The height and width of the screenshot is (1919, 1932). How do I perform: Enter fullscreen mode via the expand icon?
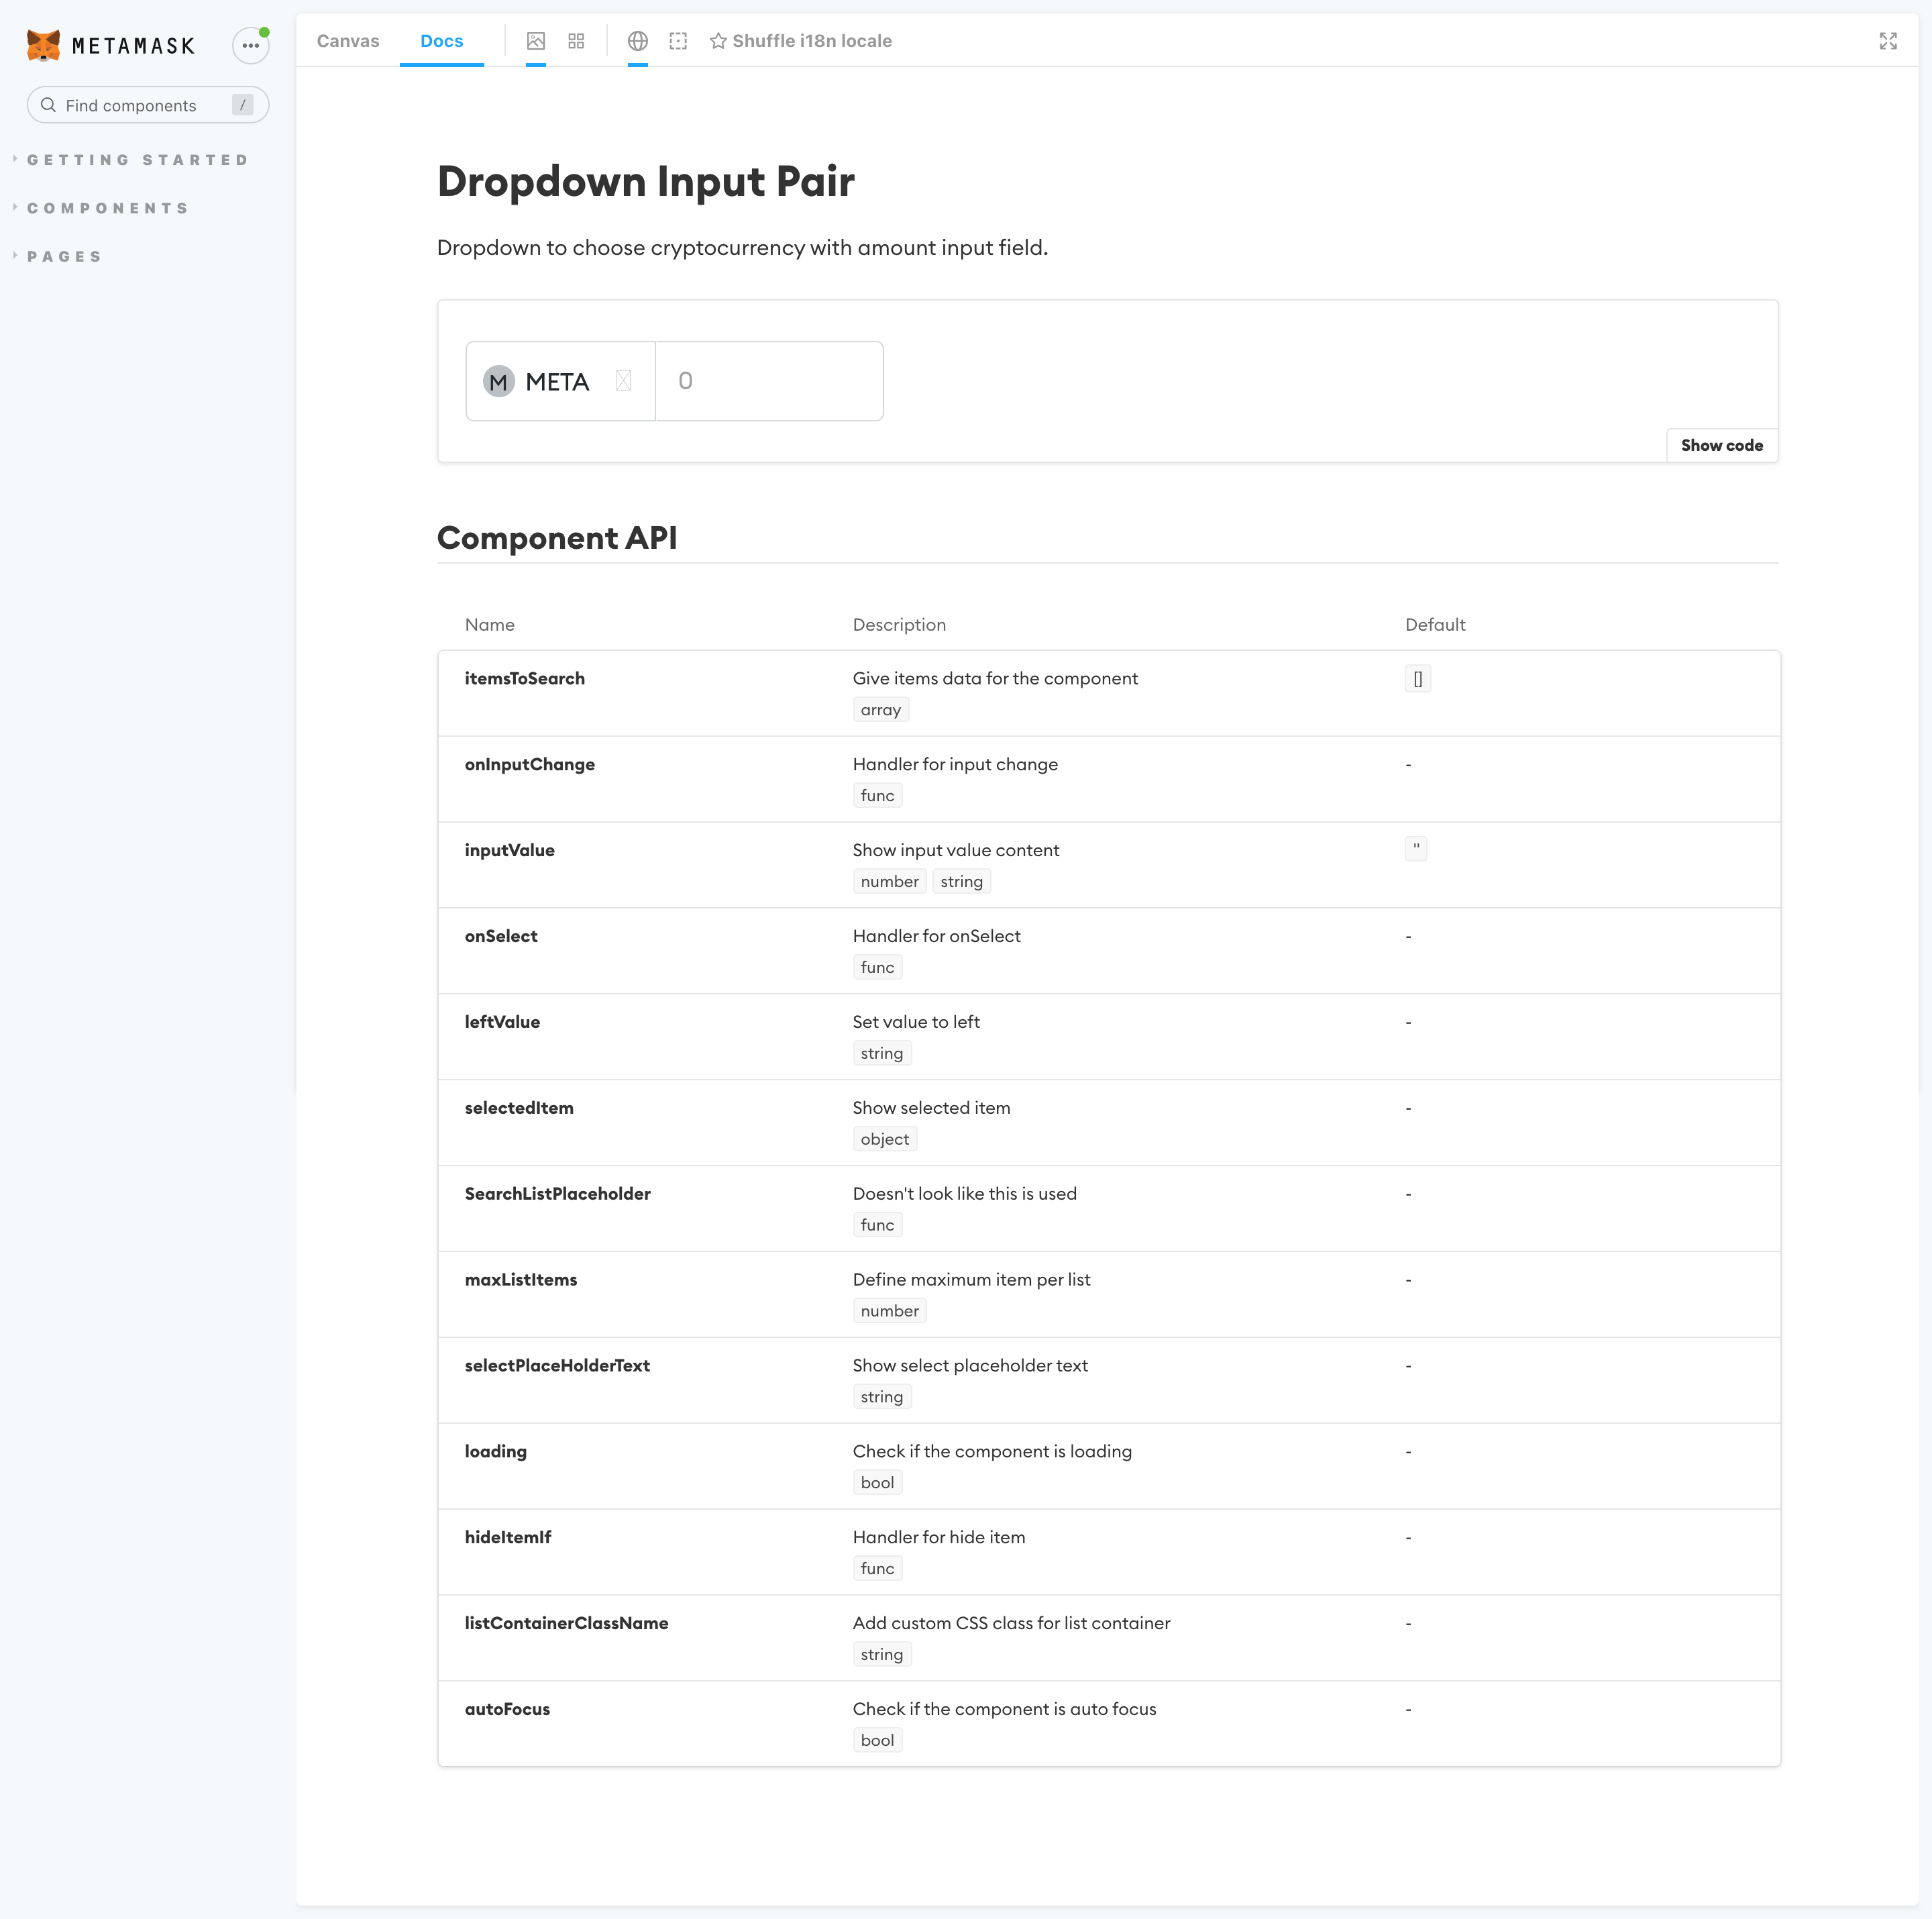tap(1888, 41)
